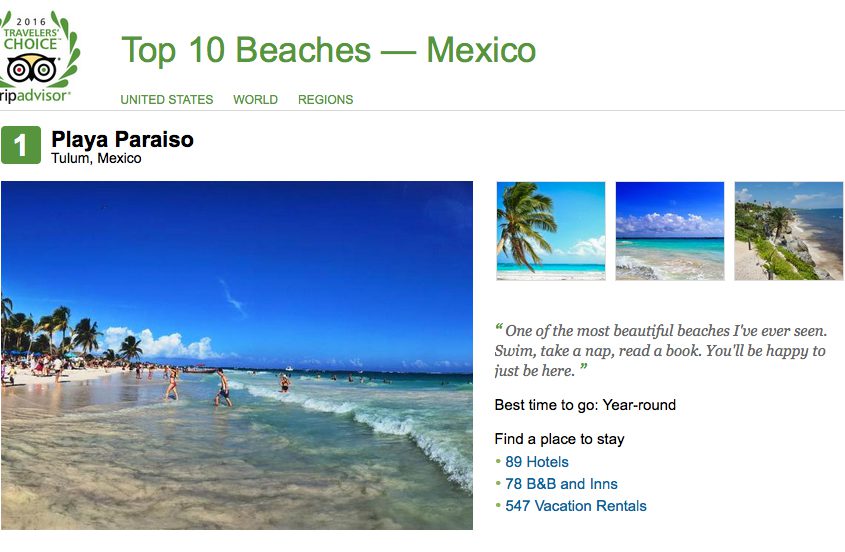This screenshot has height=552, width=845.
Task: Click the Find a place to stay heading
Action: pos(559,439)
